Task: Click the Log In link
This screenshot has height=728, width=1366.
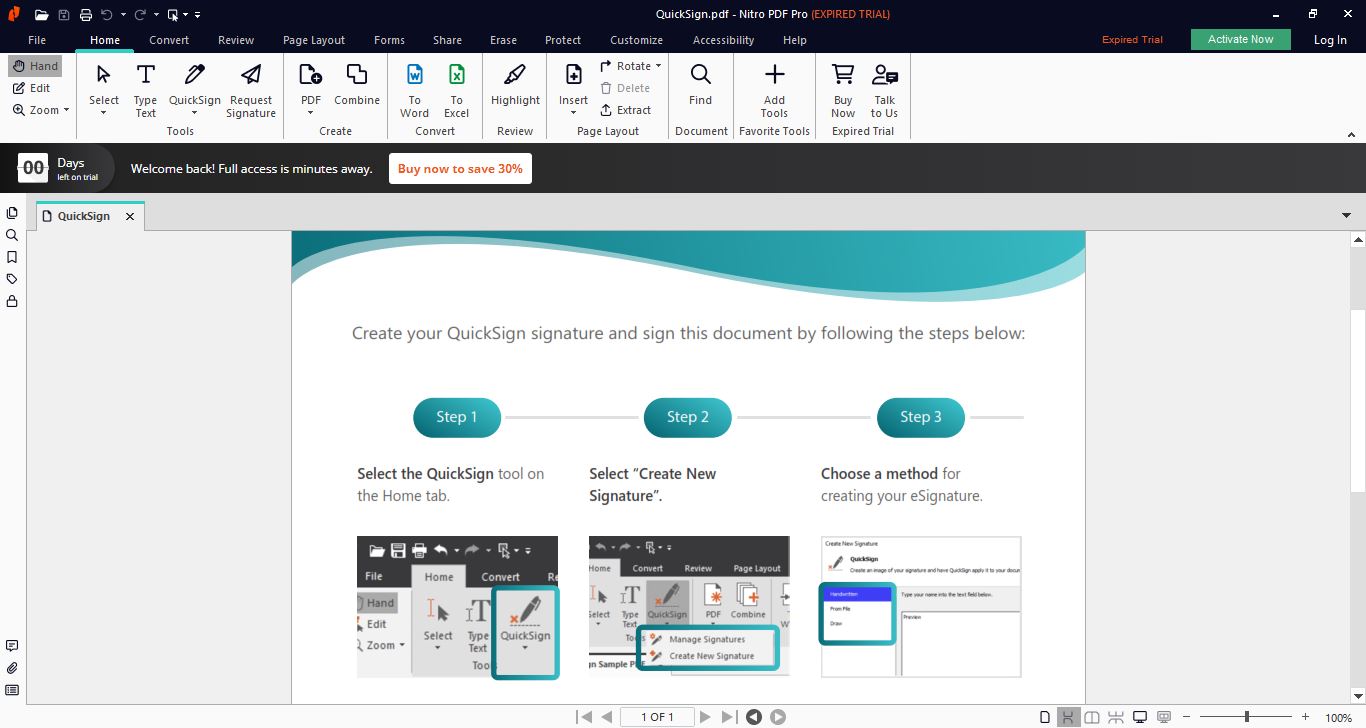Action: pyautogui.click(x=1330, y=40)
